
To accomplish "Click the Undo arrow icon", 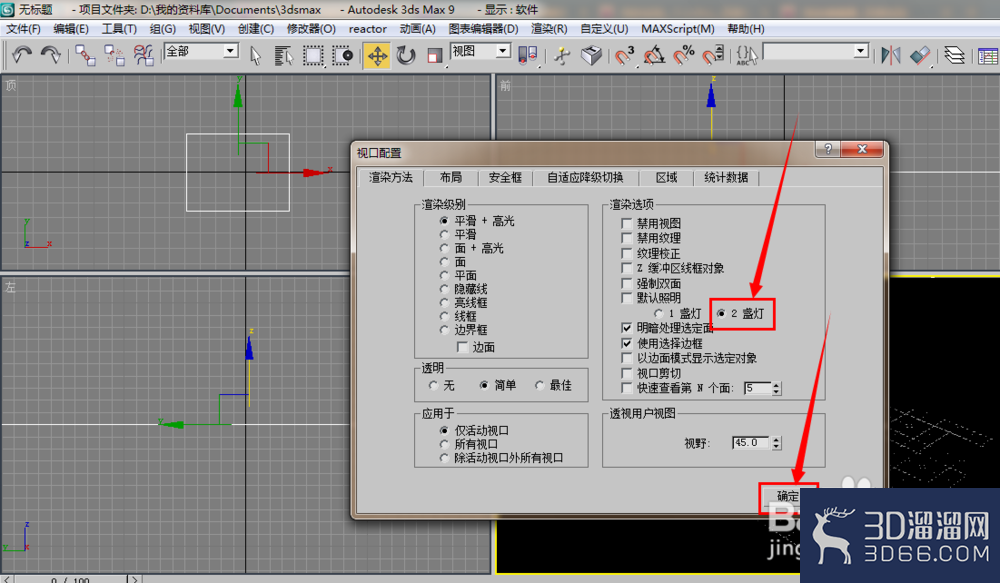I will click(22, 55).
